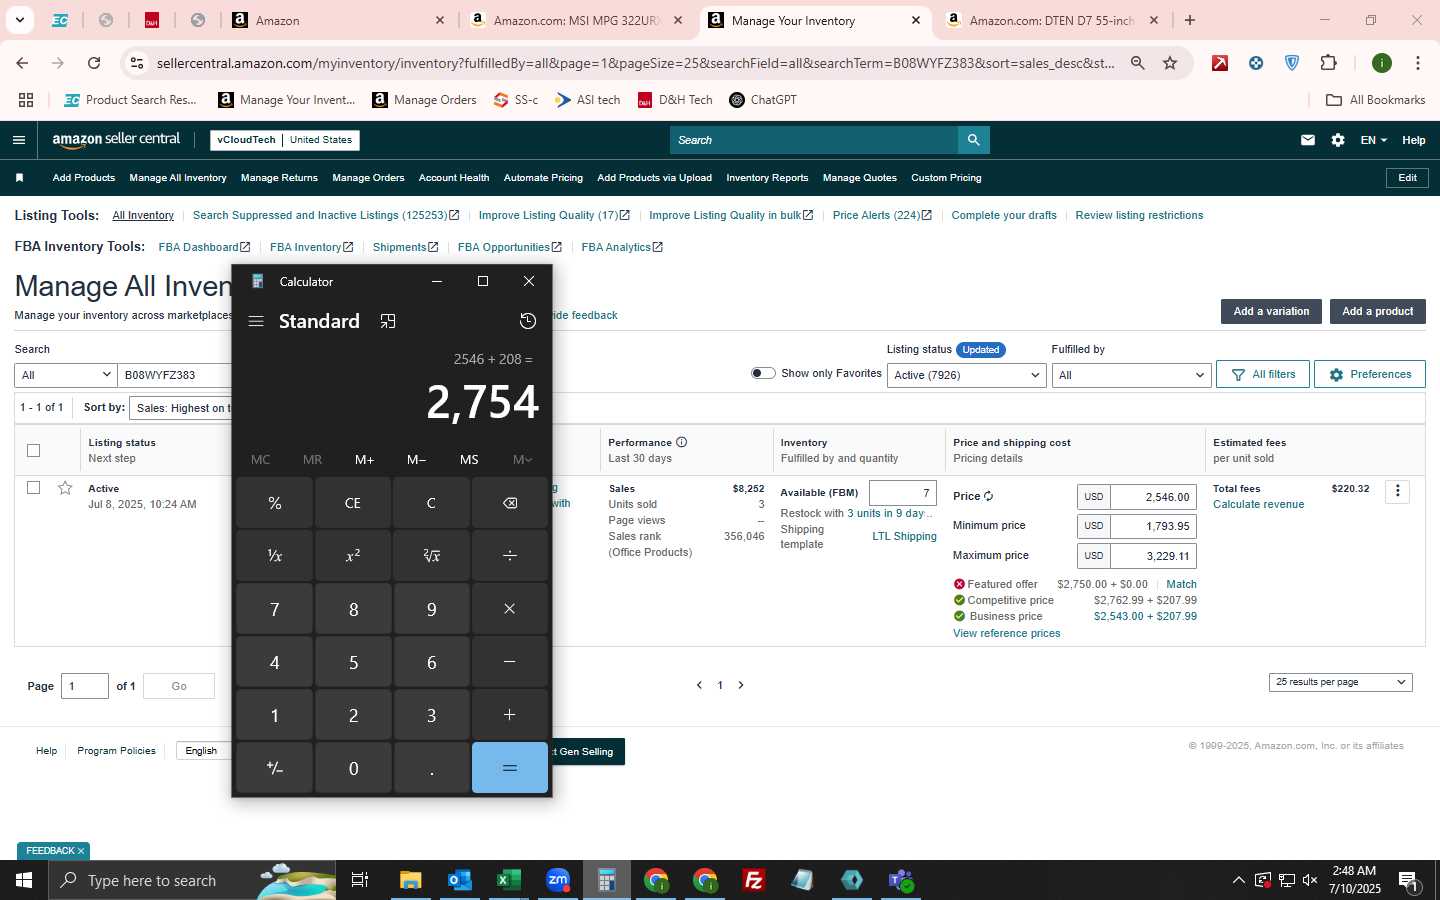Click the next page arrow in pagination
The image size is (1440, 900).
(741, 685)
